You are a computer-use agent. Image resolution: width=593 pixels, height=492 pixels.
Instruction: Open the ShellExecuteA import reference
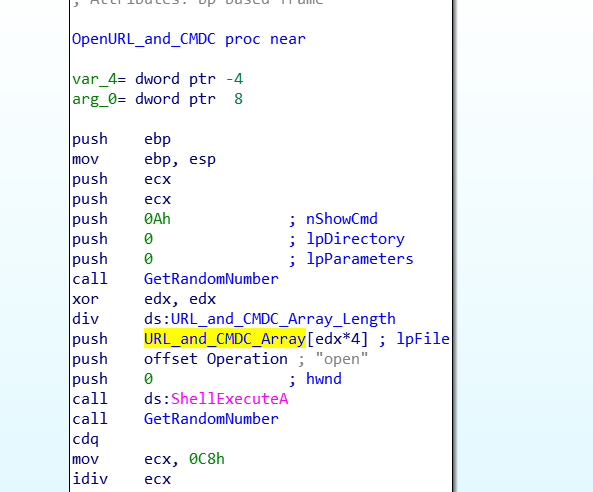coord(230,399)
